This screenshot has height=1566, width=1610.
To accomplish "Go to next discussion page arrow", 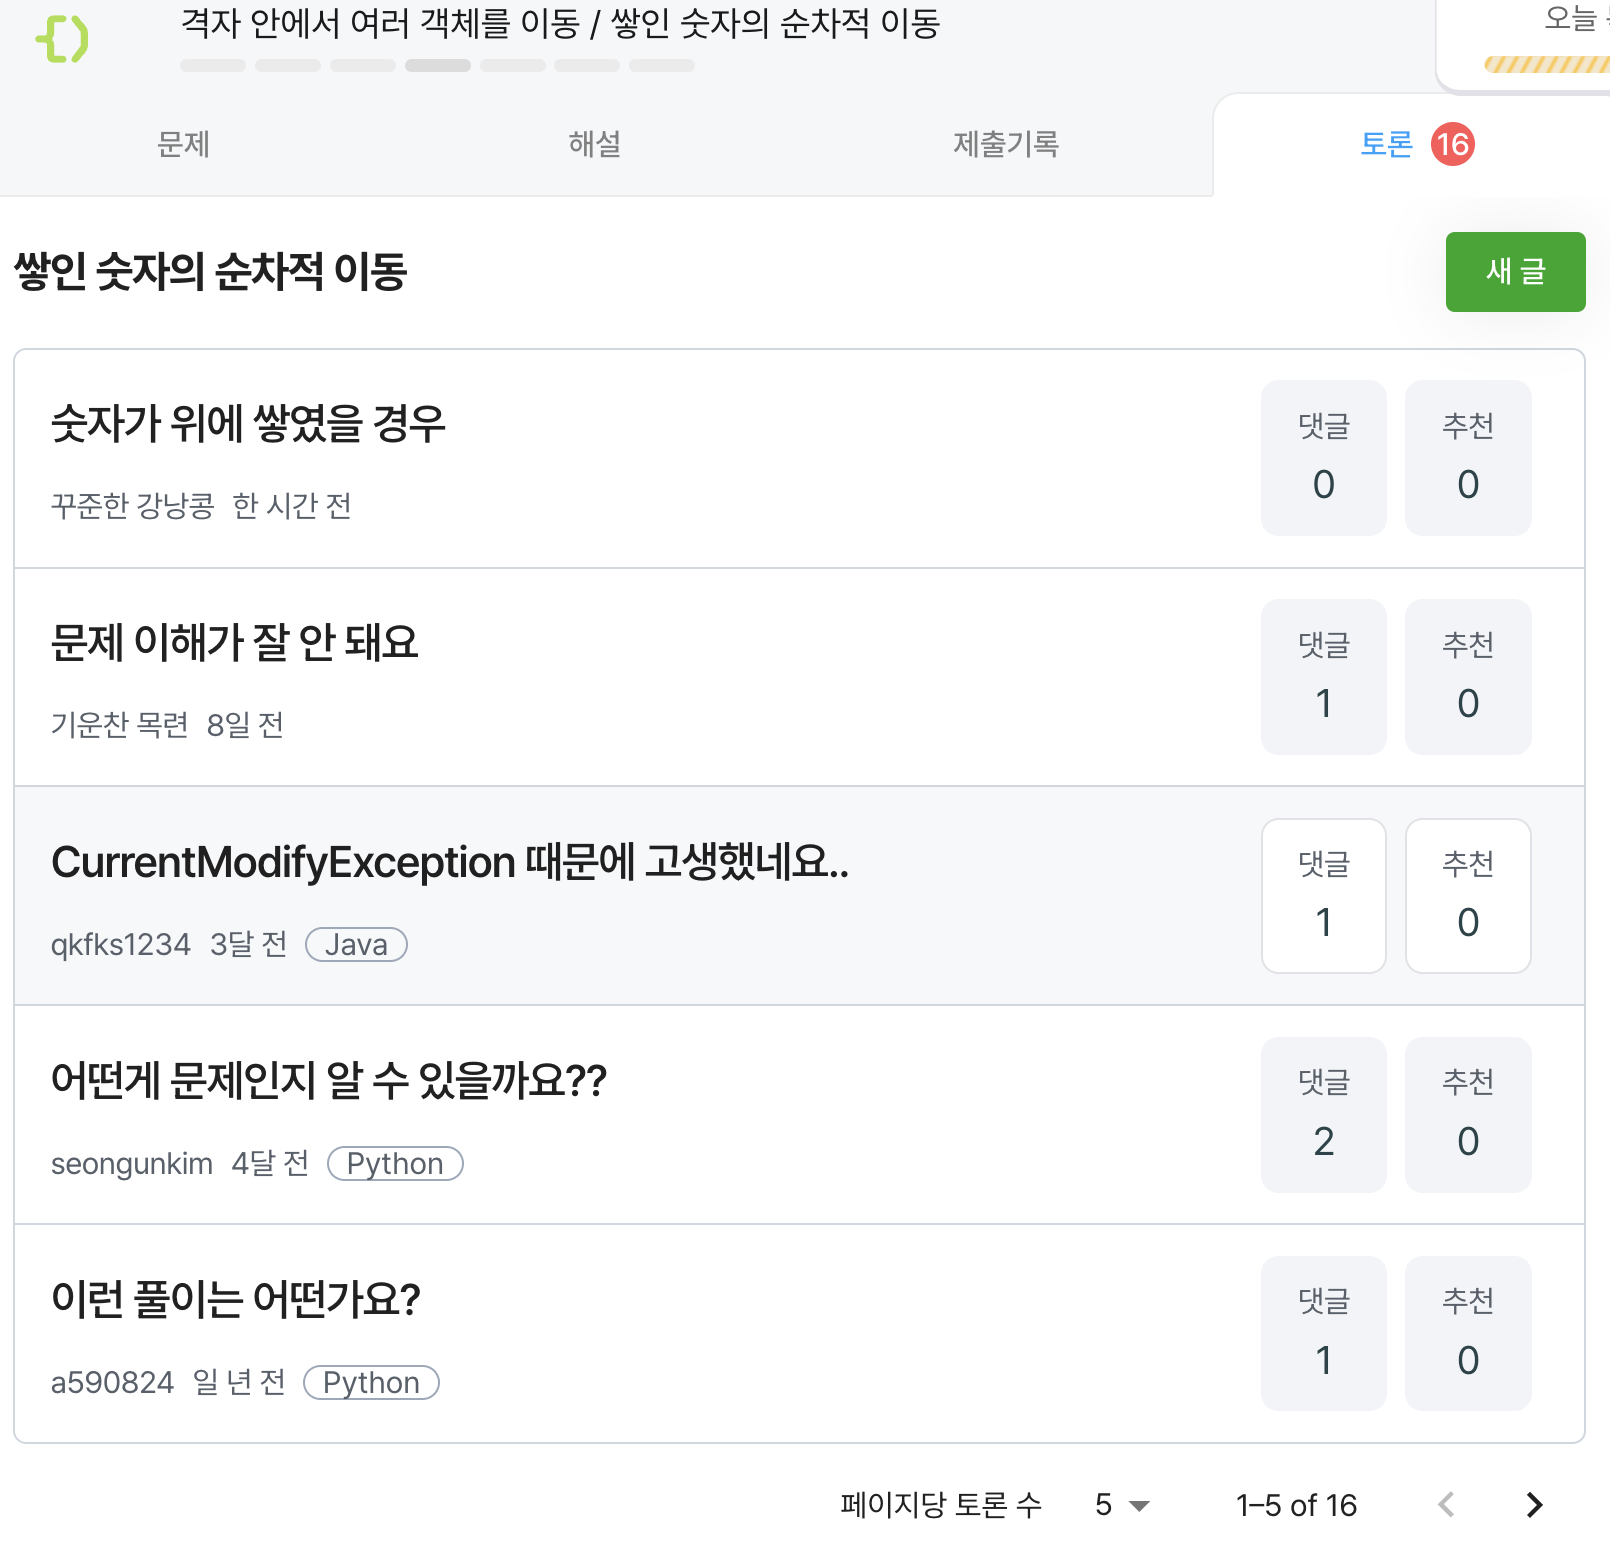I will click(1534, 1505).
